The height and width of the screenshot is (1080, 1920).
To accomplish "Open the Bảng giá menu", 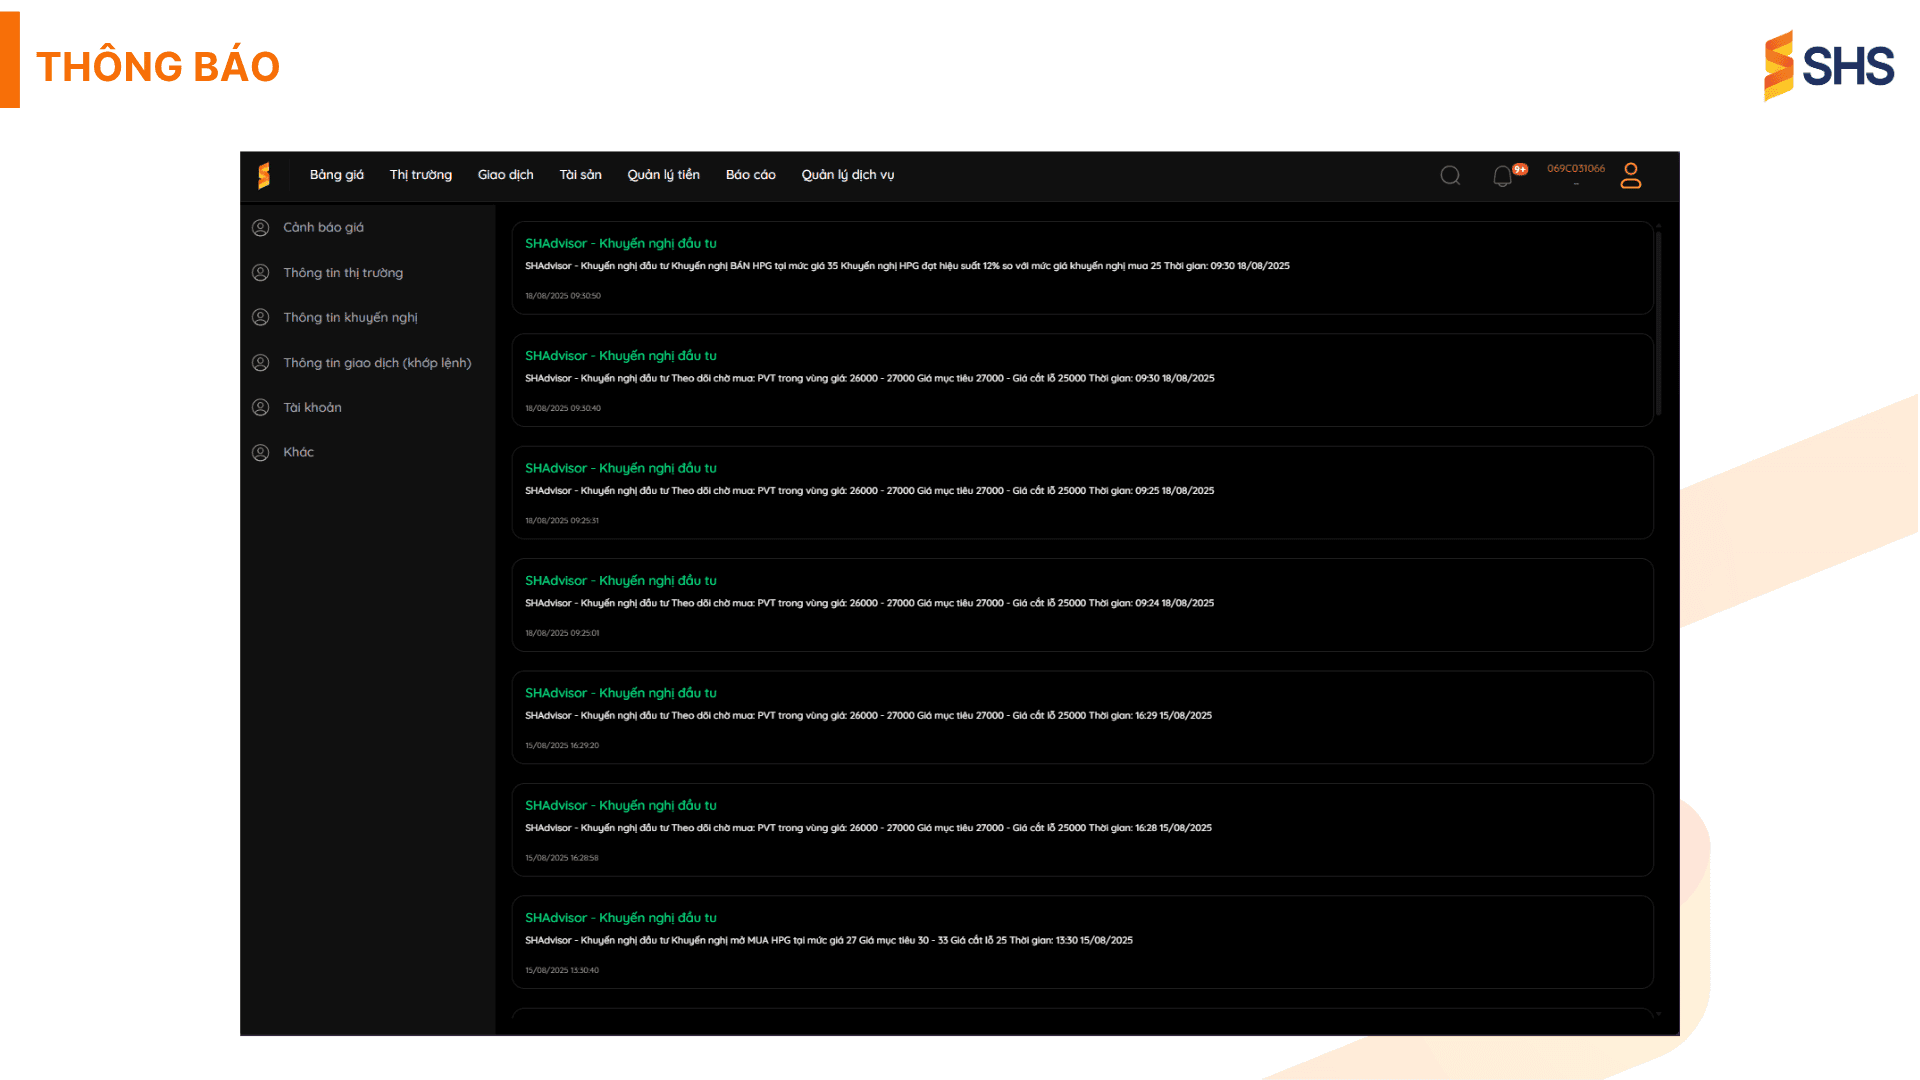I will (x=337, y=175).
